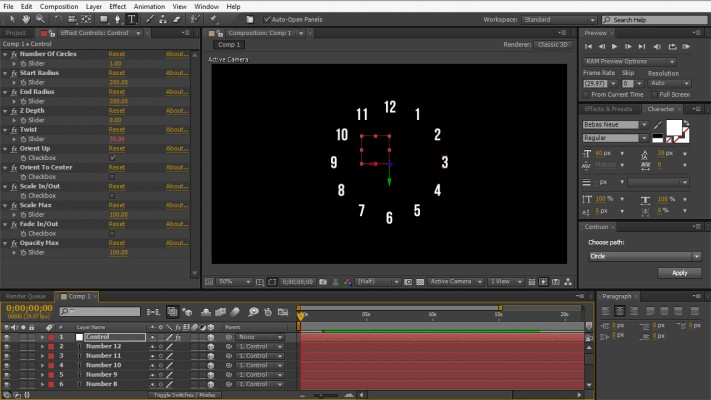Hide the Number 12 layer
Viewport: 711px width, 400px height.
pos(8,346)
